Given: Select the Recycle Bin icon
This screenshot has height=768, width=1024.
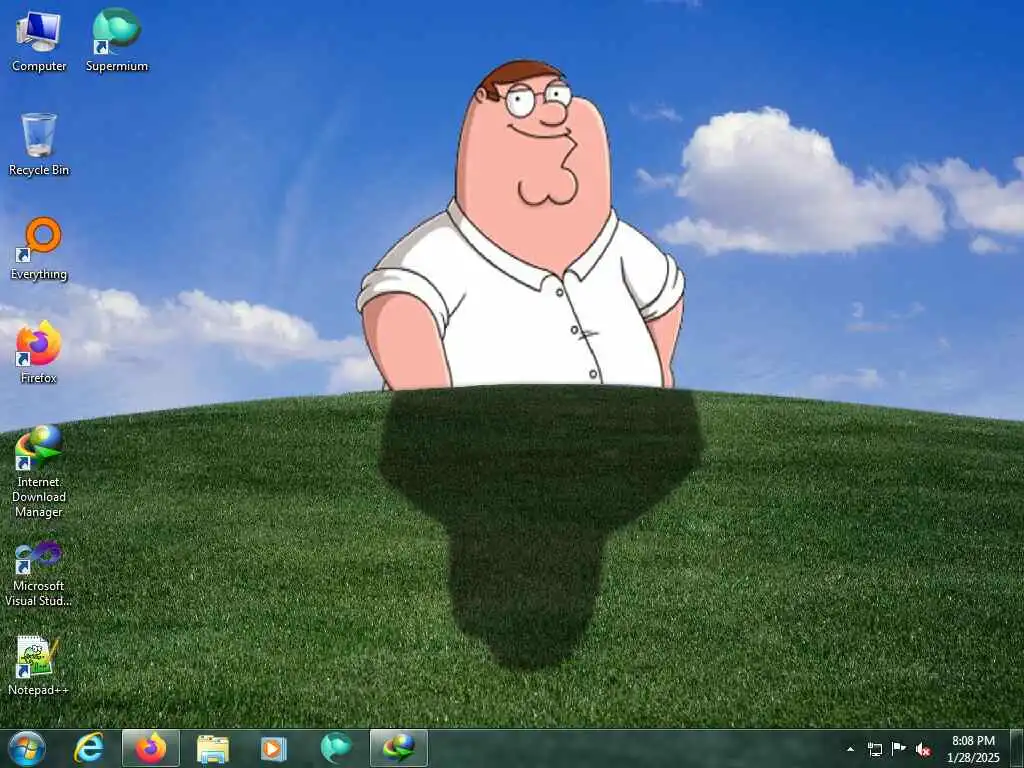Looking at the screenshot, I should pyautogui.click(x=39, y=144).
